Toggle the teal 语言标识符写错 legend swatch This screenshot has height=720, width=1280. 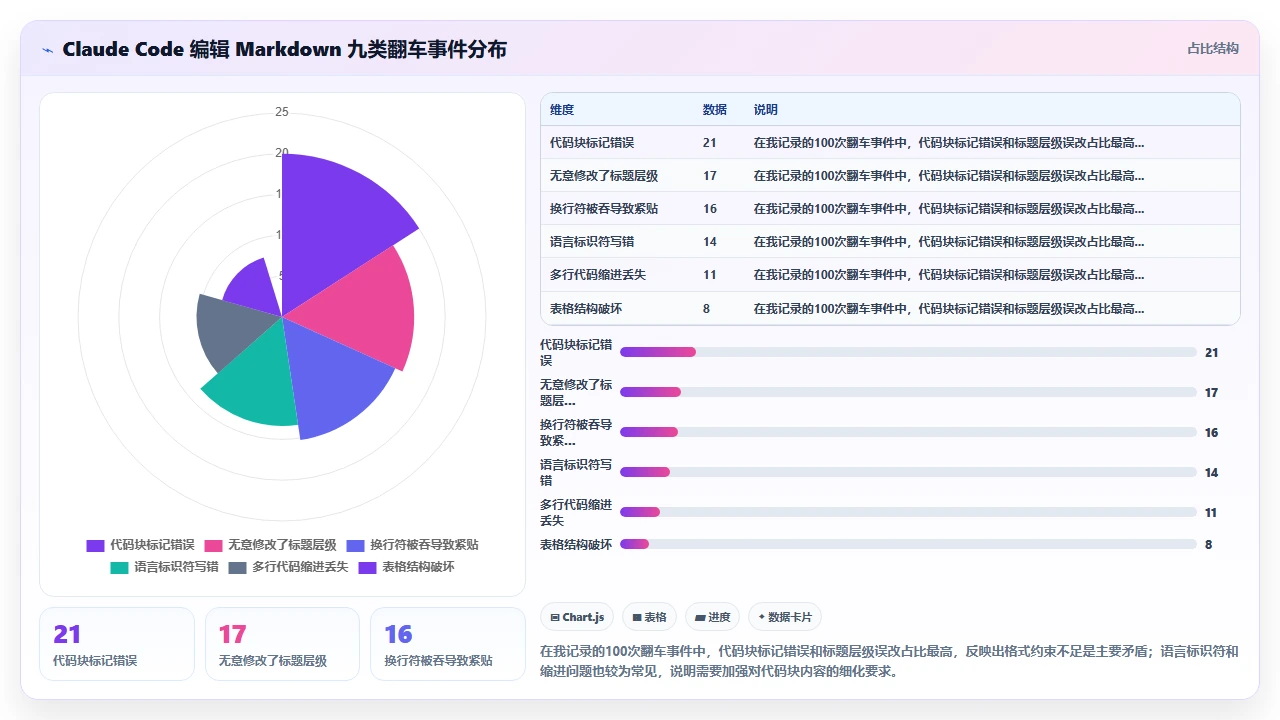119,567
